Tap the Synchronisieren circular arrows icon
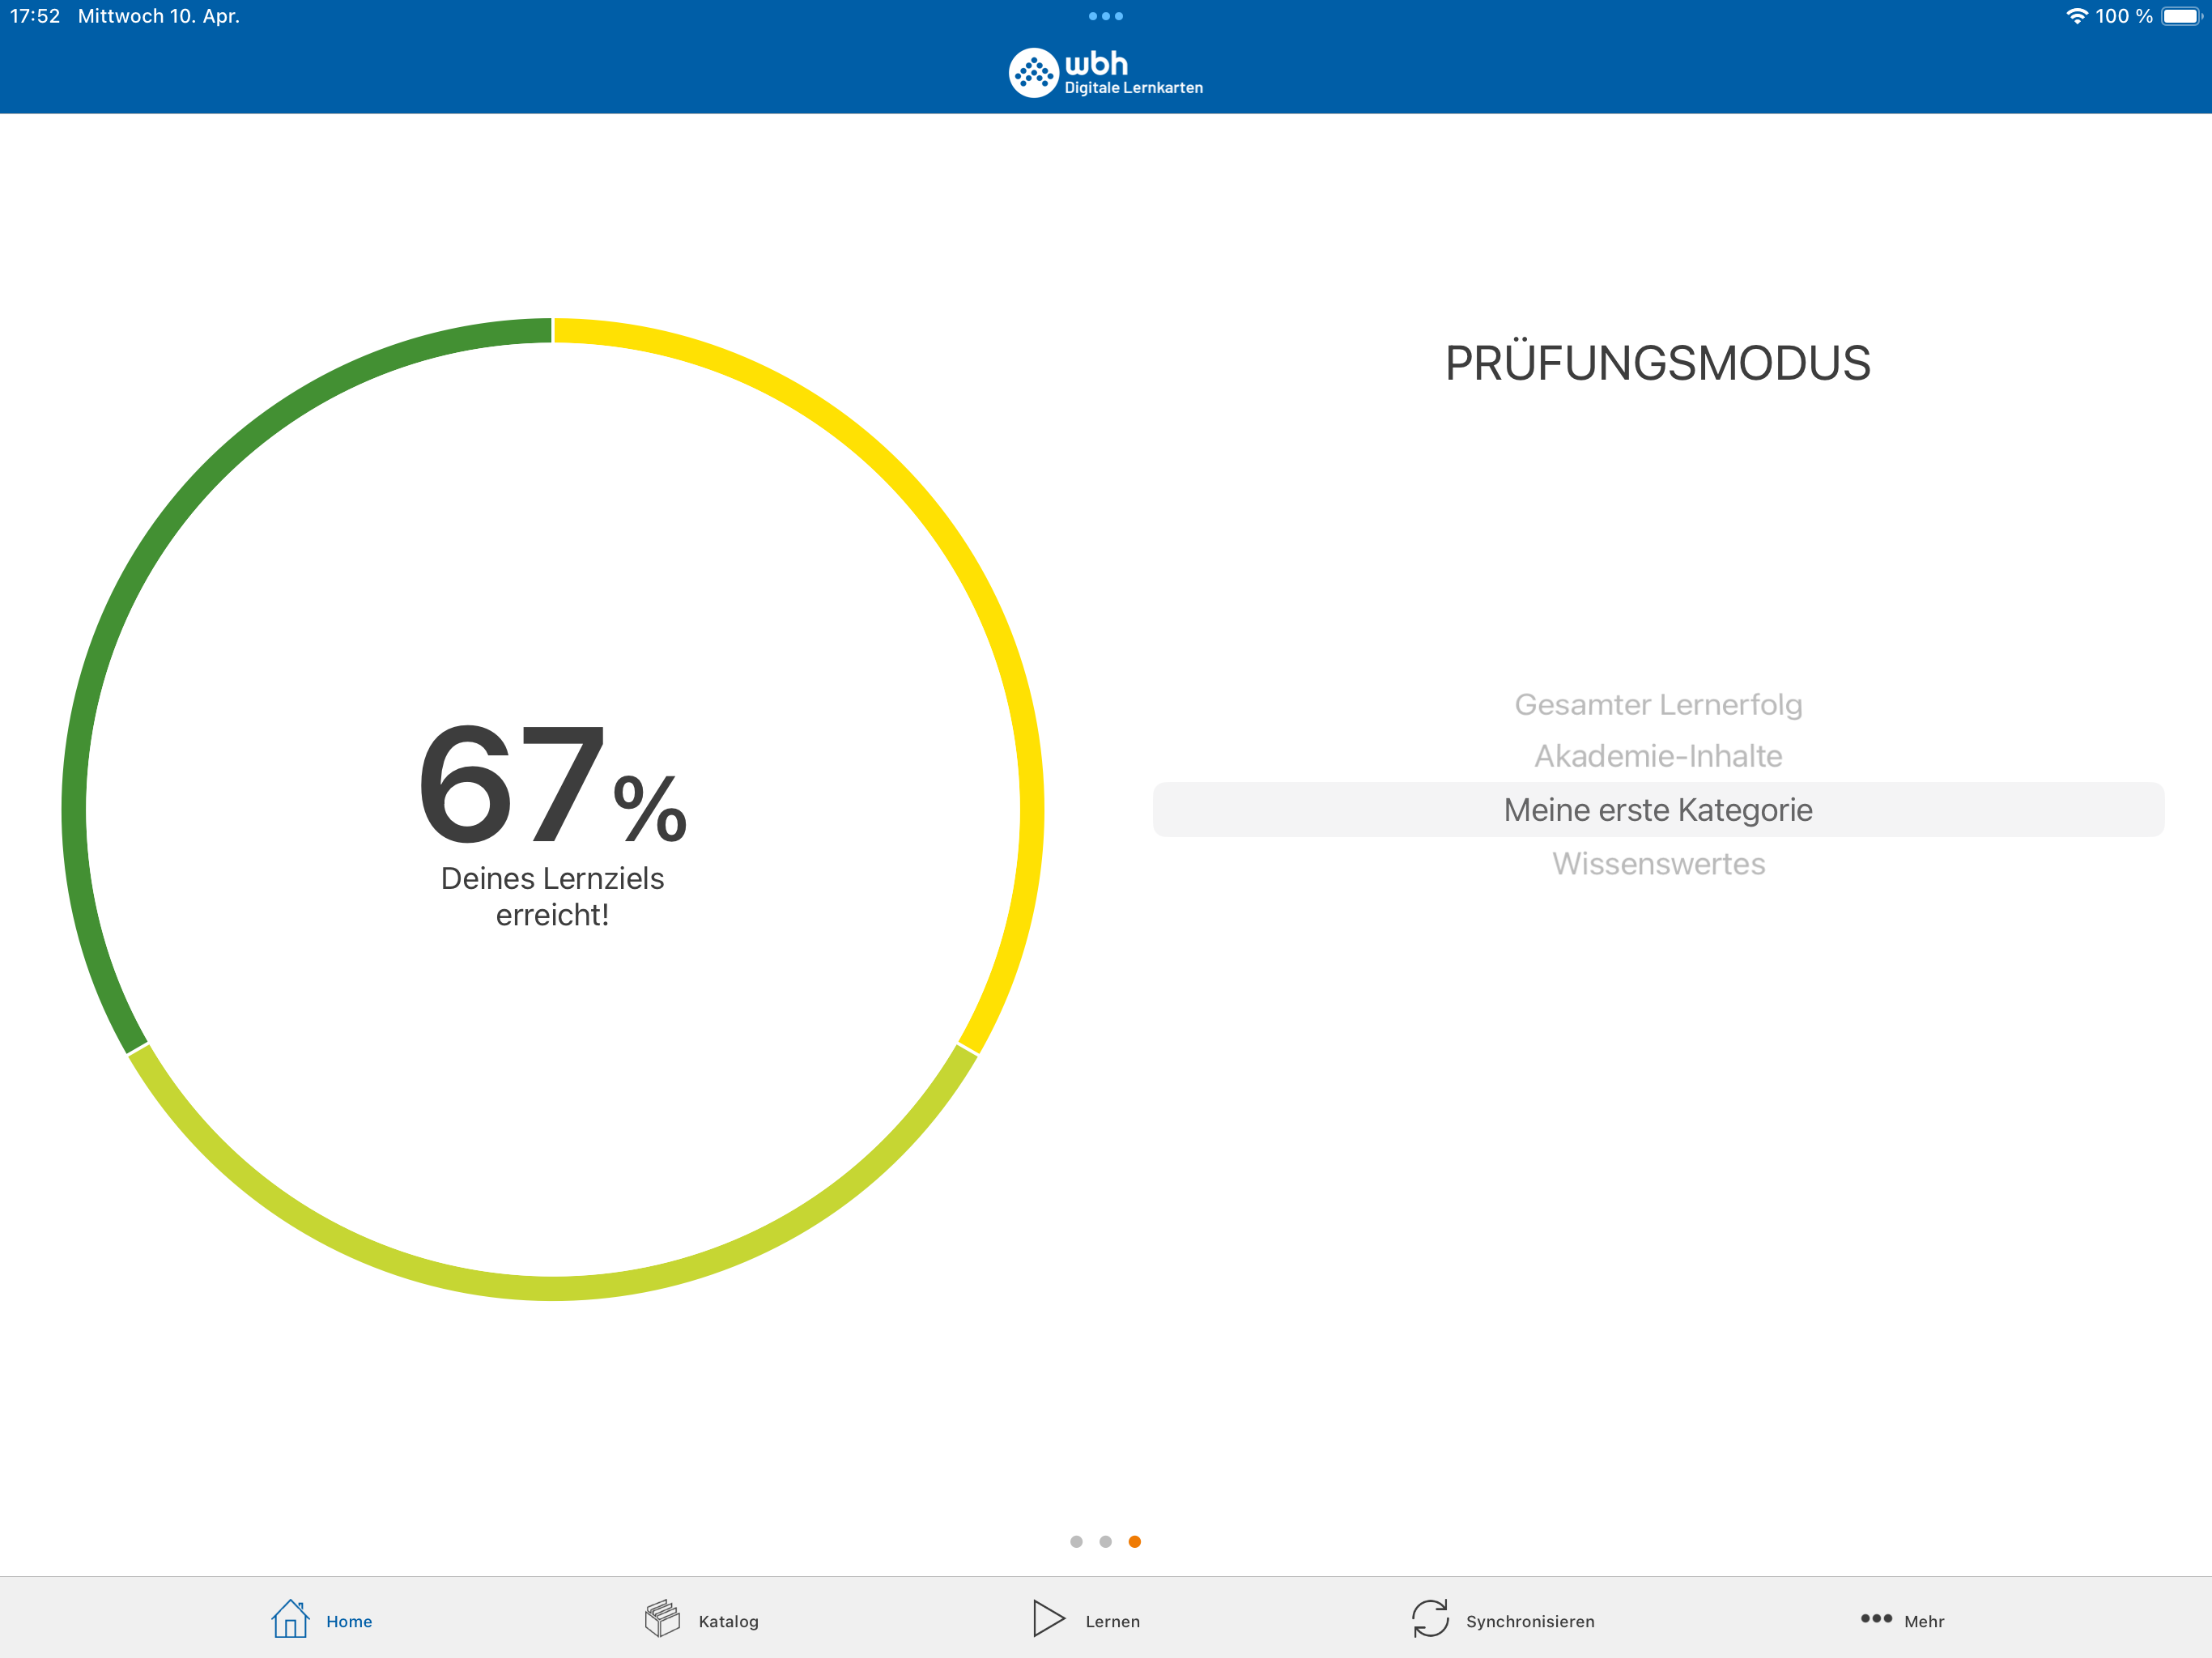Screen dimensions: 2212x1658 [x=1430, y=1618]
